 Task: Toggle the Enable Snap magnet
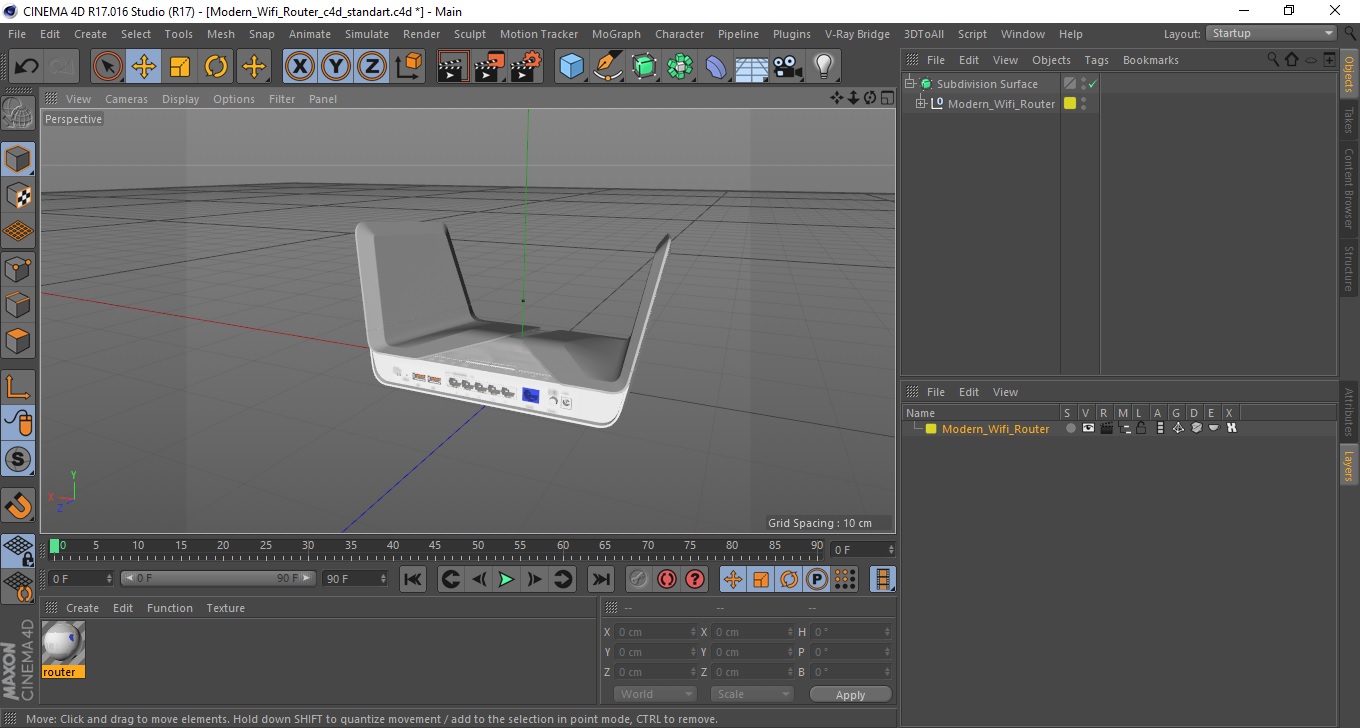(18, 505)
